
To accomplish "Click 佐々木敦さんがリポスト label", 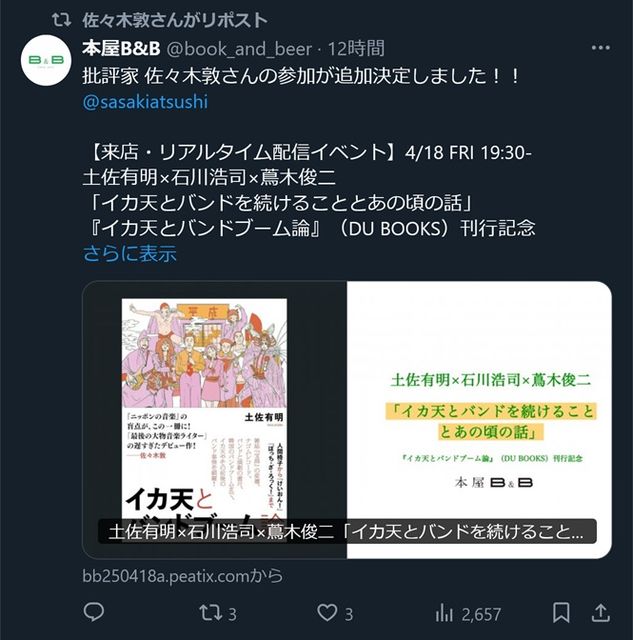I will (175, 20).
